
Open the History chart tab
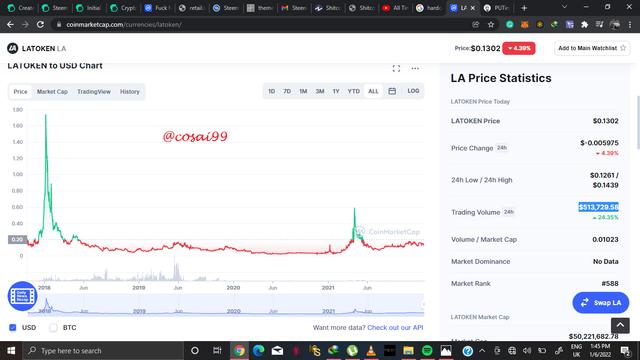click(130, 91)
